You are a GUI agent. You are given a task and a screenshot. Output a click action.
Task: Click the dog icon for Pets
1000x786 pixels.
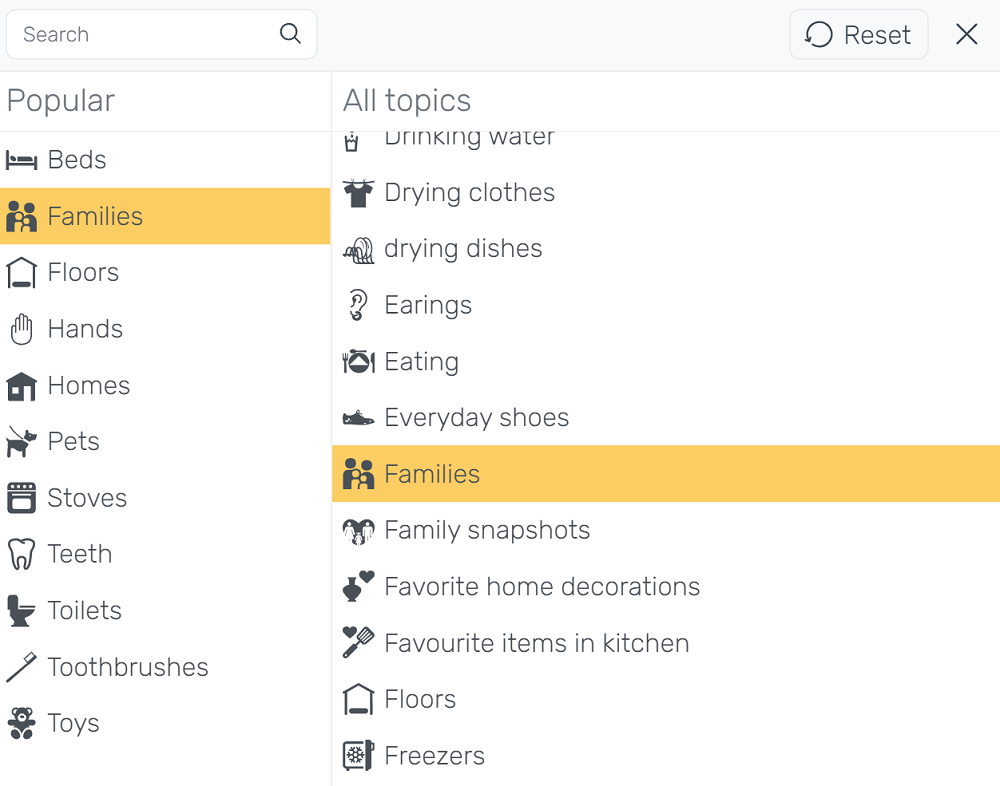coord(22,442)
